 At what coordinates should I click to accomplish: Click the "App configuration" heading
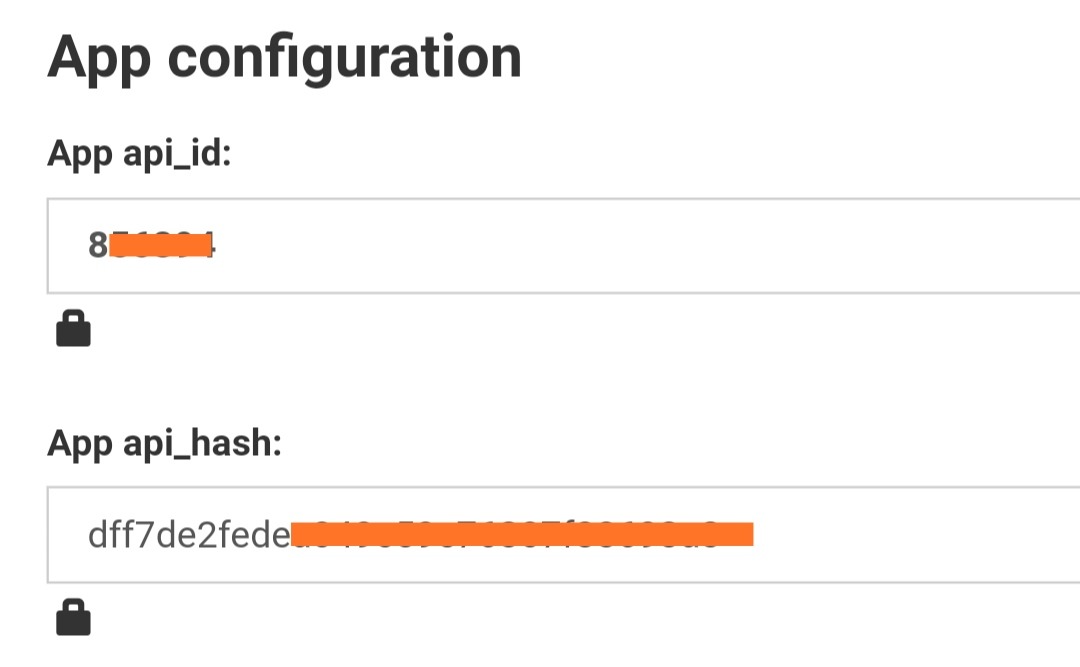pyautogui.click(x=284, y=57)
